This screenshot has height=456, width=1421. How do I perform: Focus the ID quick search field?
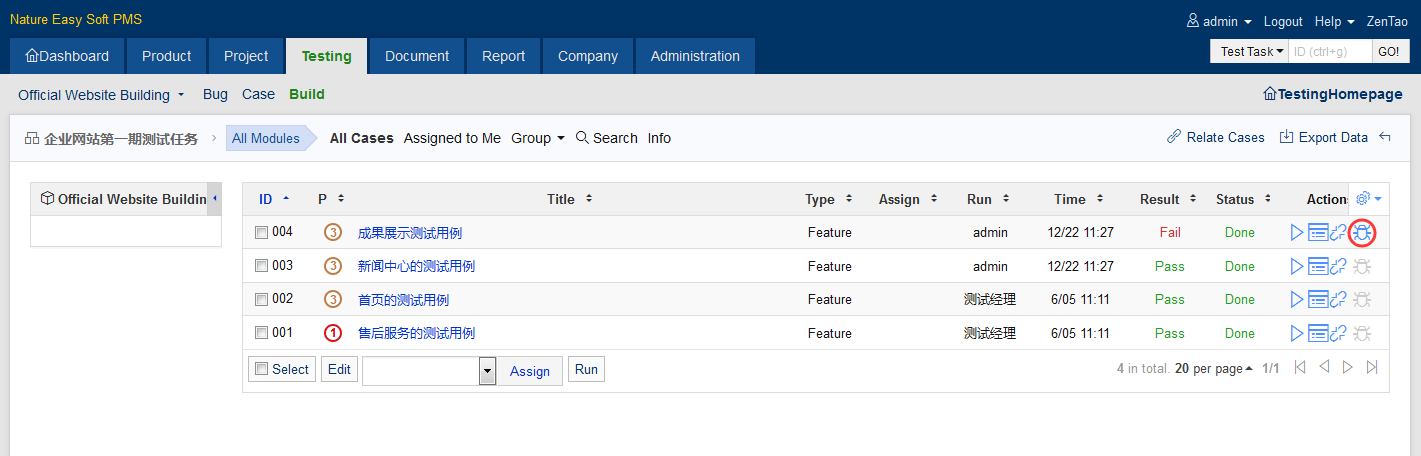(x=1328, y=51)
